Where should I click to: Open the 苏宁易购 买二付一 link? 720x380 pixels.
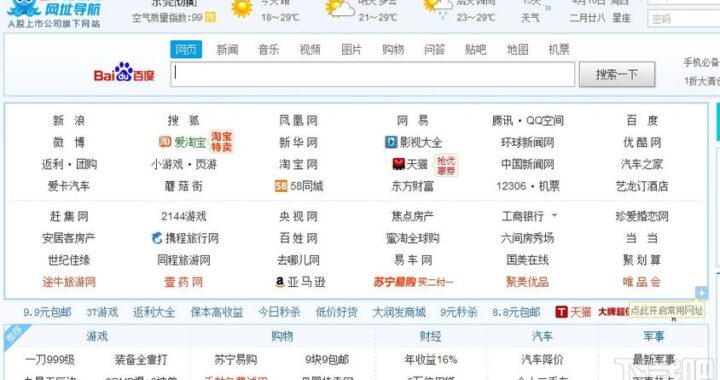(413, 282)
